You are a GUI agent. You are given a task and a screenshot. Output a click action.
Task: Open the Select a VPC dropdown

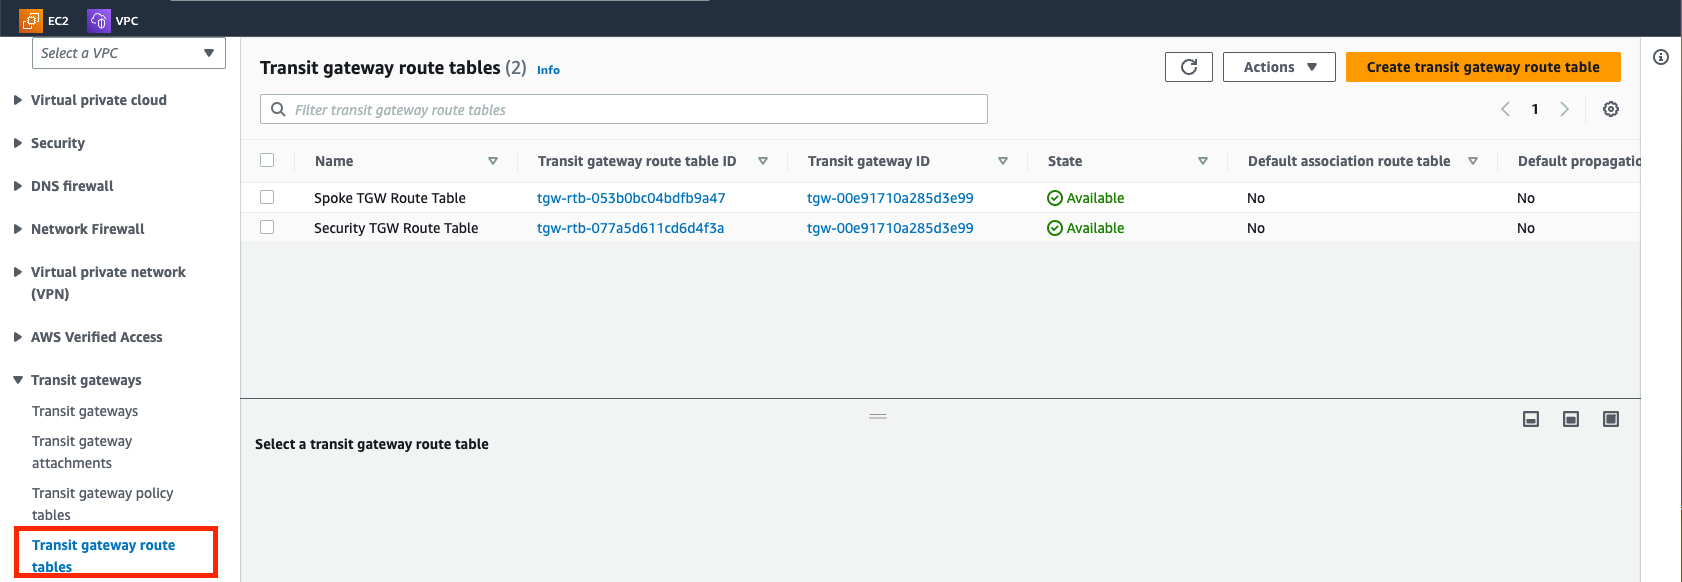128,53
